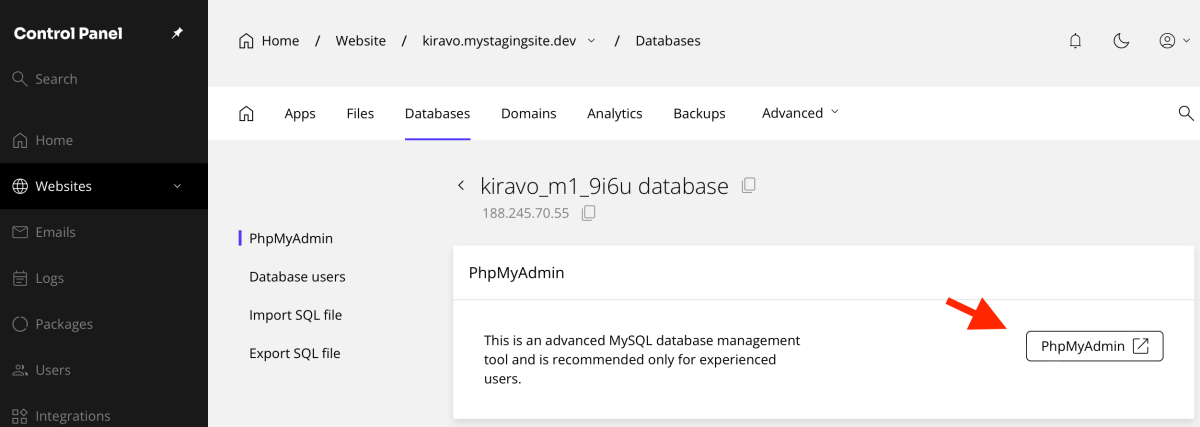
Task: Click the Databases breadcrumb
Action: click(668, 41)
